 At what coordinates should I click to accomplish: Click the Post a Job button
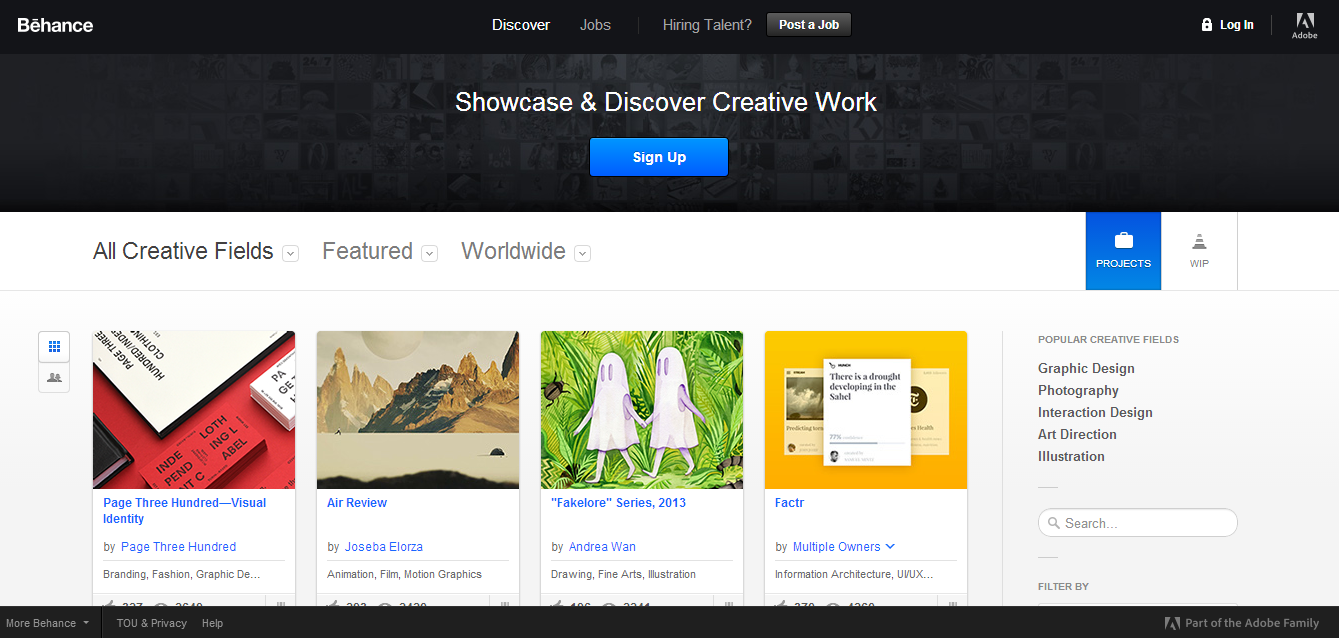pos(808,25)
